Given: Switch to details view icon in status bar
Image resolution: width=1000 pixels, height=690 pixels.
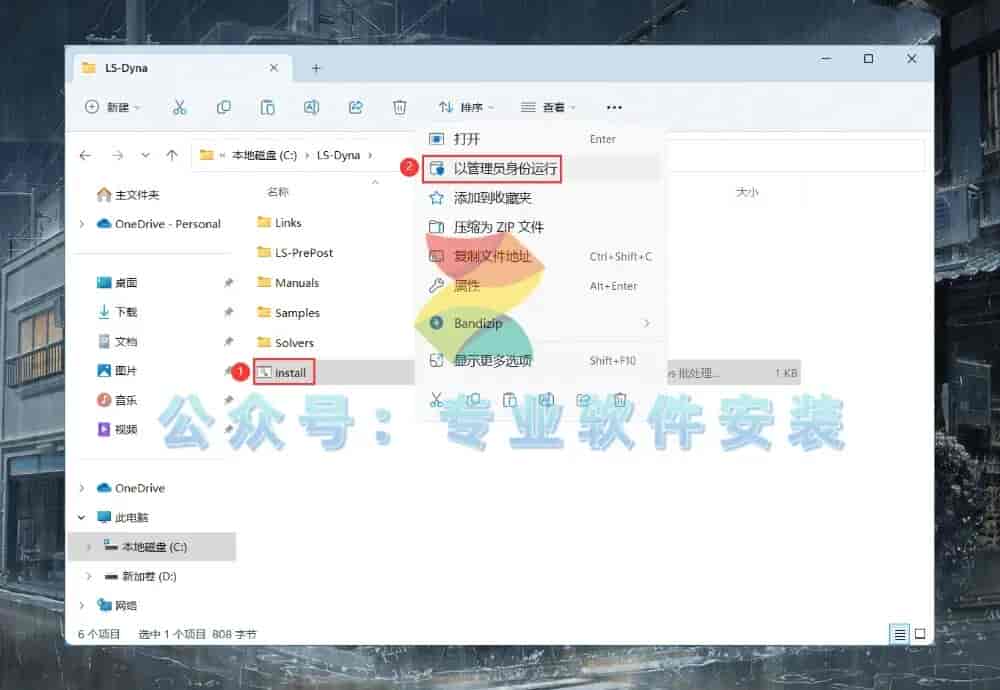Looking at the screenshot, I should tap(899, 634).
